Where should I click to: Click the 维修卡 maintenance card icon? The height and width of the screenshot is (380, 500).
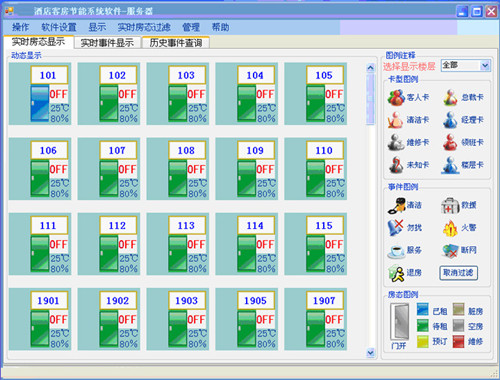tap(395, 142)
